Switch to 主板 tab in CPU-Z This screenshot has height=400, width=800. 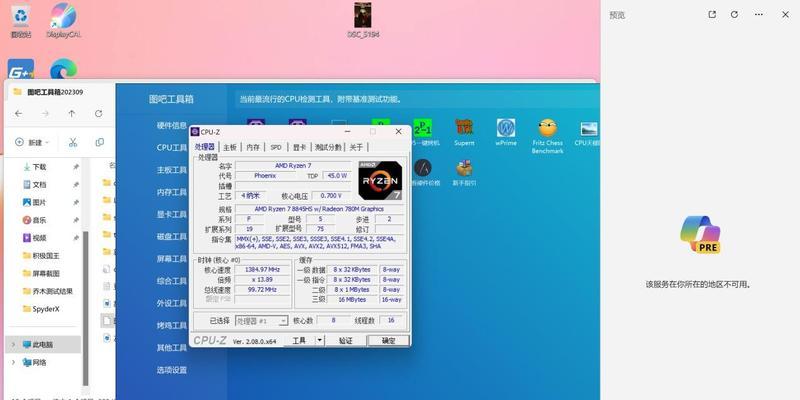tap(230, 147)
